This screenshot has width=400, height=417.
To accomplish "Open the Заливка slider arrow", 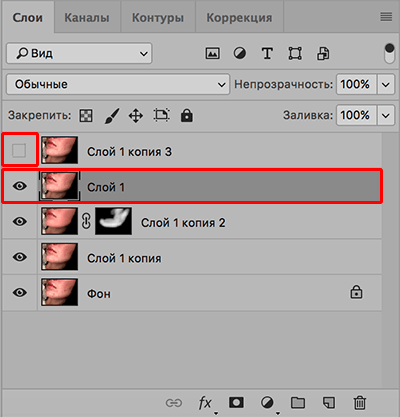I will tap(386, 116).
